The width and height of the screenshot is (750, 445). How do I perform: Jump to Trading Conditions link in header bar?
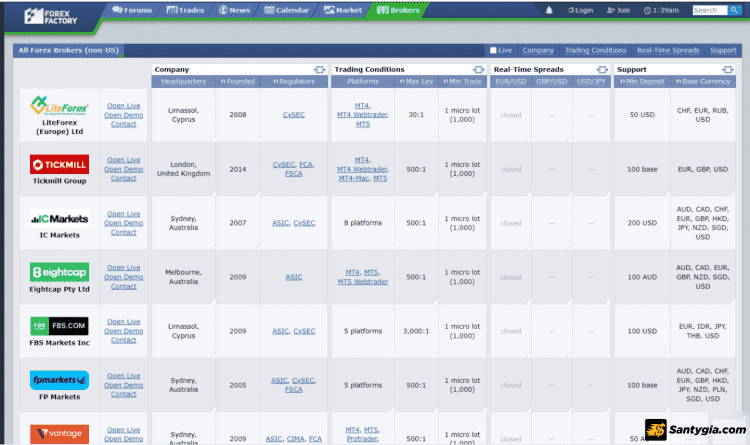coord(596,50)
